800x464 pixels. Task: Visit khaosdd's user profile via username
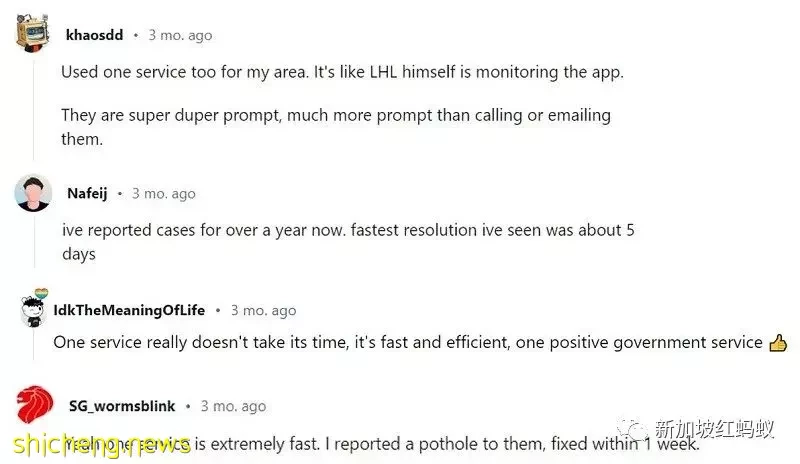tap(94, 35)
